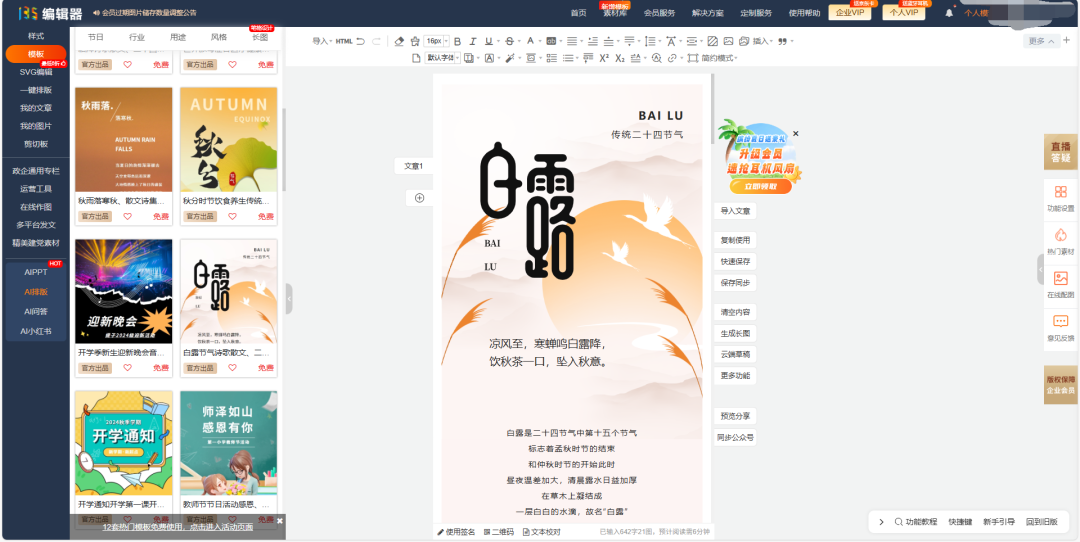Open 我的文章 in the left sidebar
The height and width of the screenshot is (542, 1080).
(36, 108)
